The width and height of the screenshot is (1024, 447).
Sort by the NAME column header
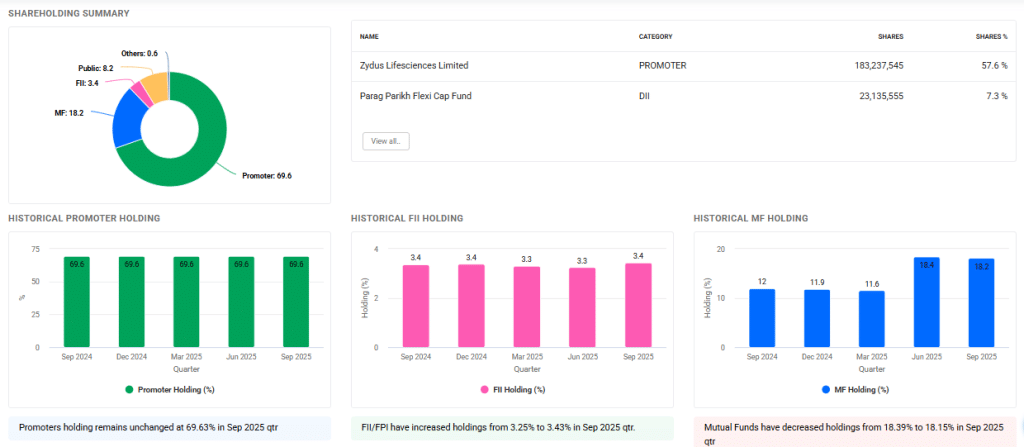click(369, 36)
